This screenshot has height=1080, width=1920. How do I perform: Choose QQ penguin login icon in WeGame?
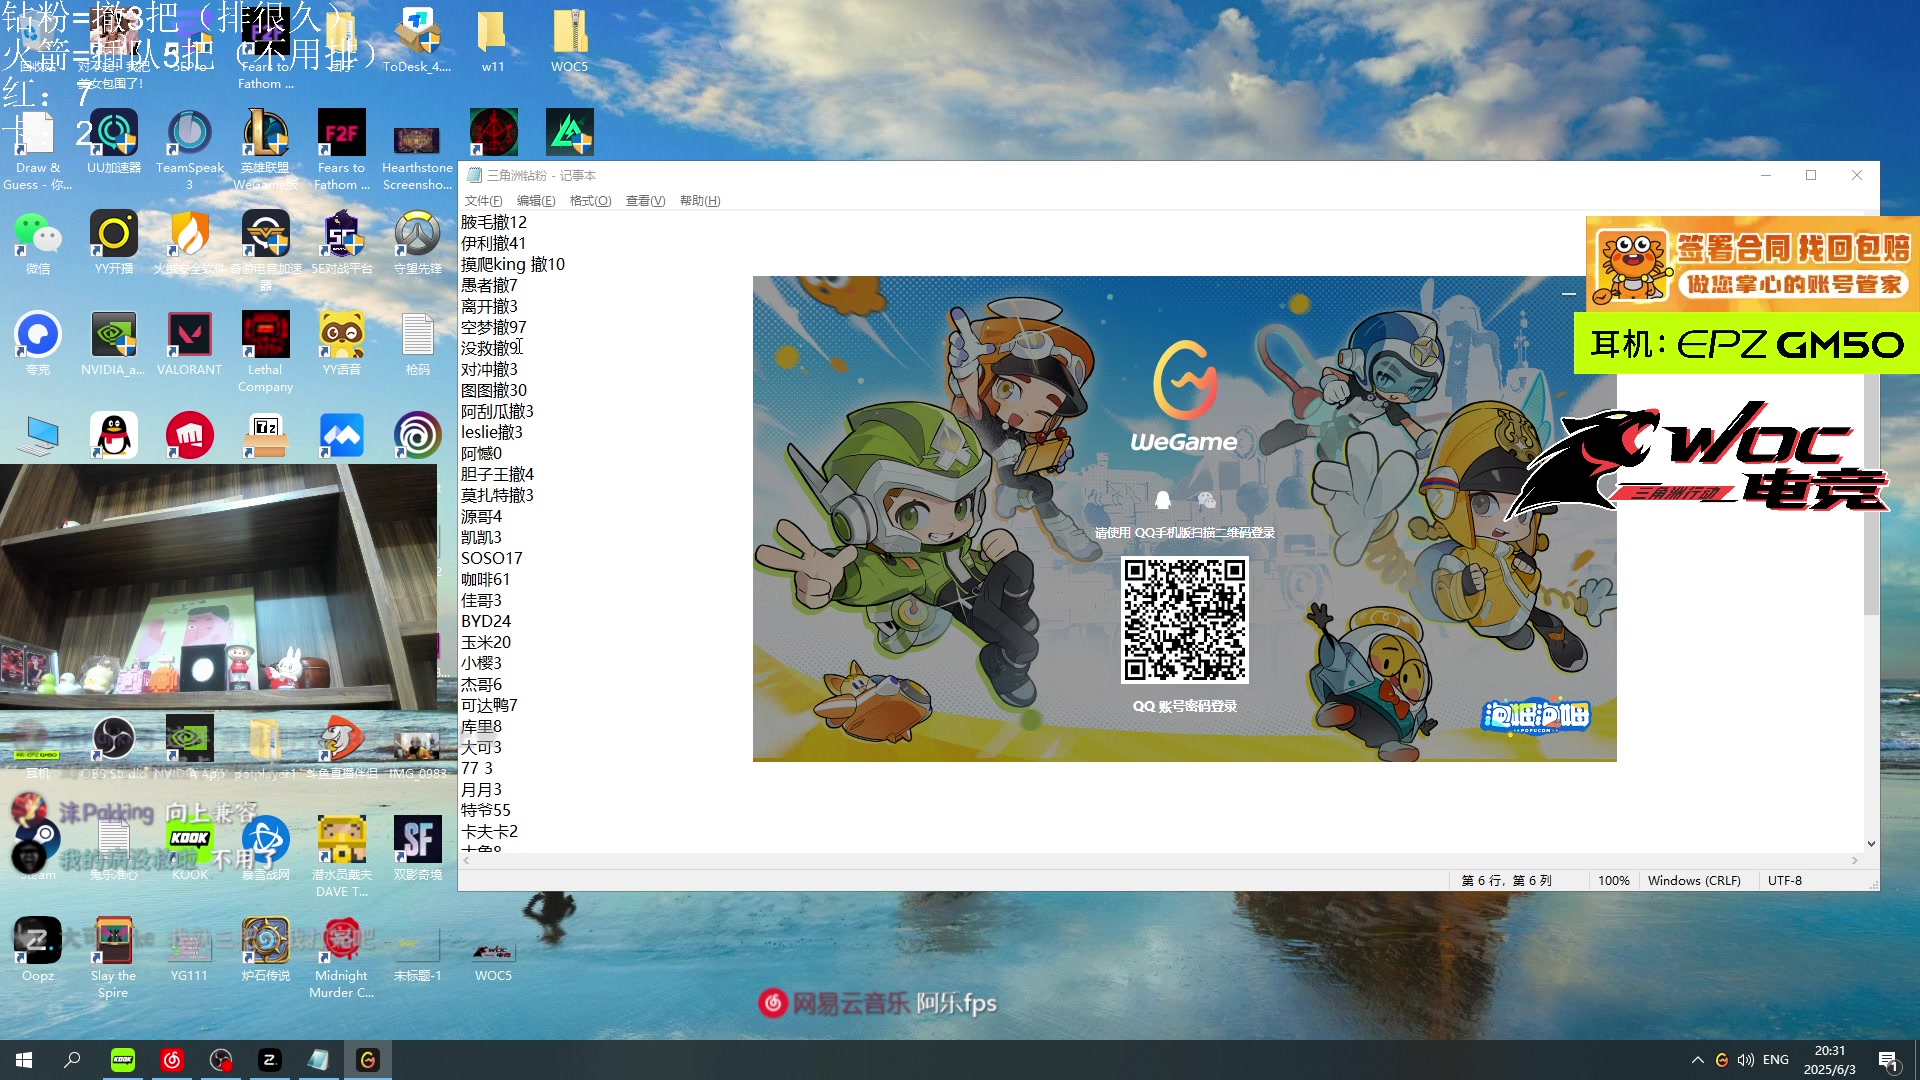1162,500
